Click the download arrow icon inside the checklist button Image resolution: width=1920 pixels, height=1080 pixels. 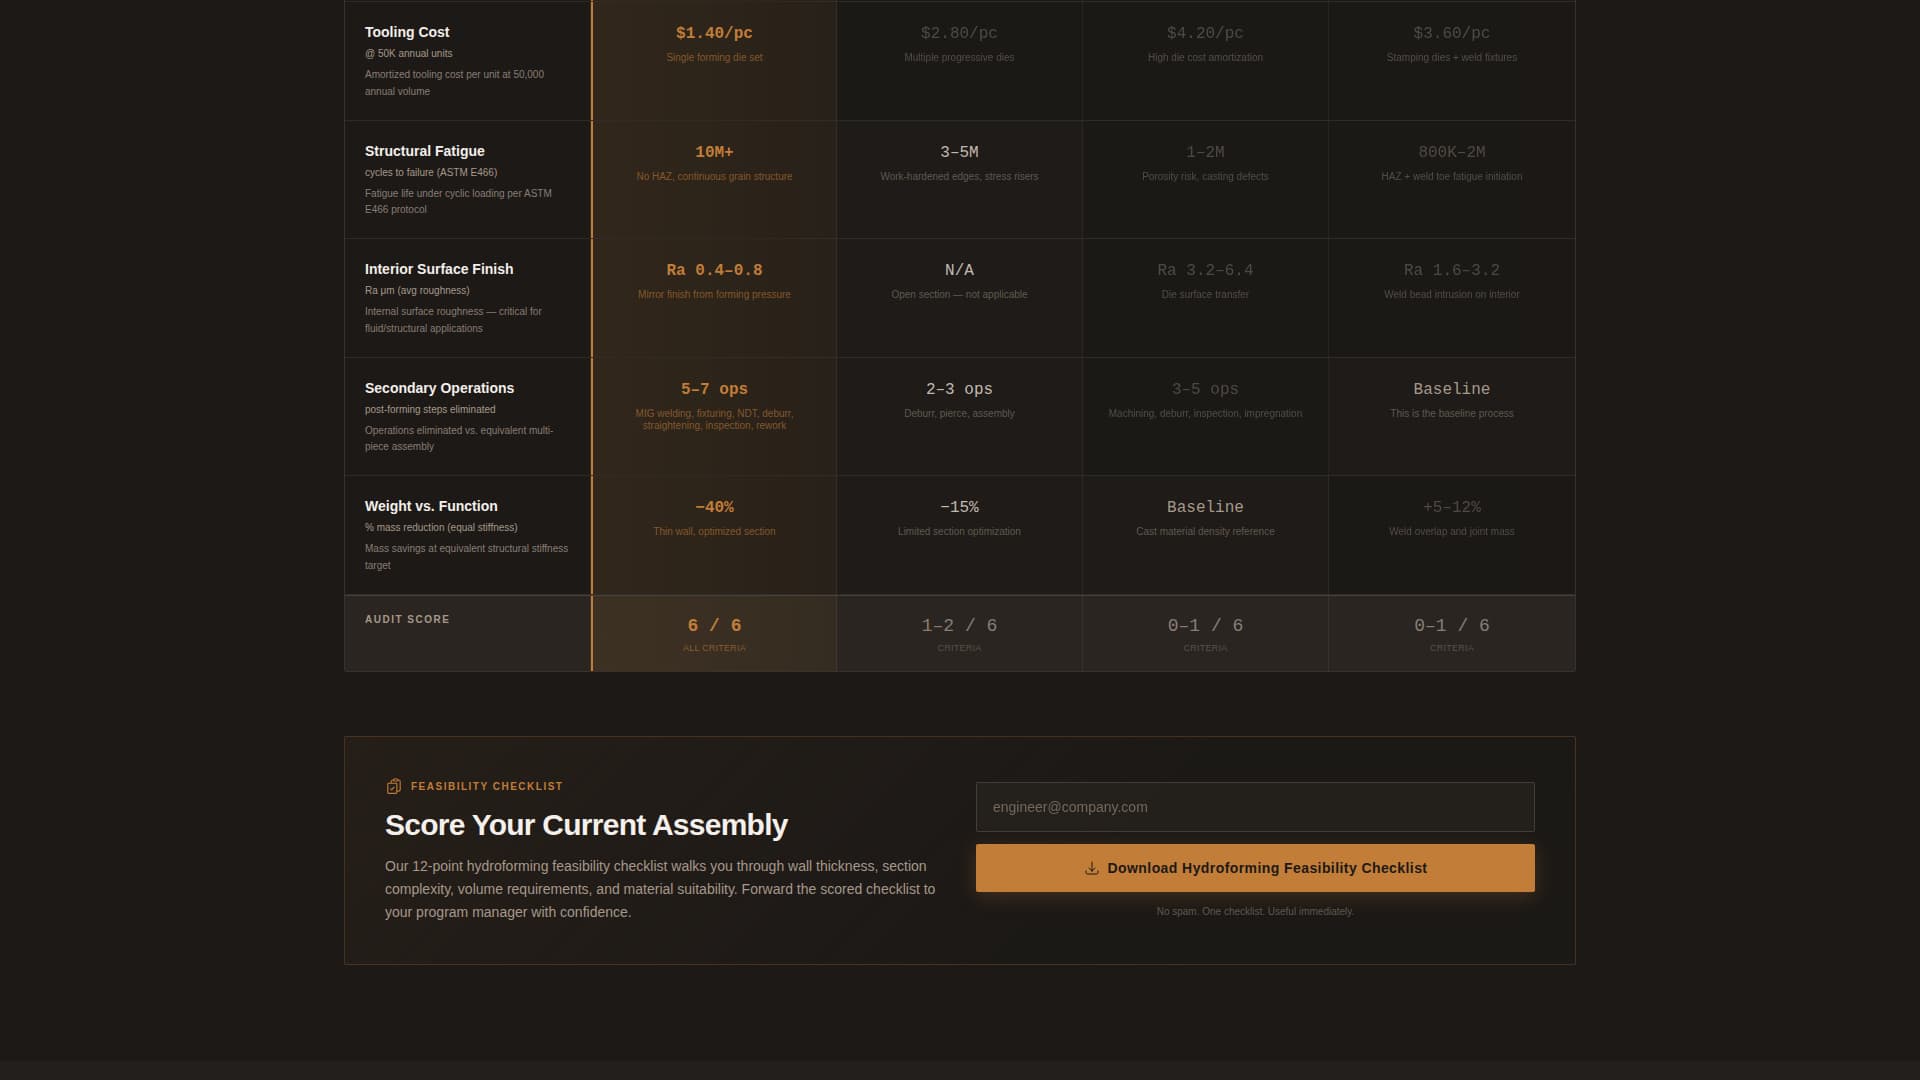[x=1089, y=868]
